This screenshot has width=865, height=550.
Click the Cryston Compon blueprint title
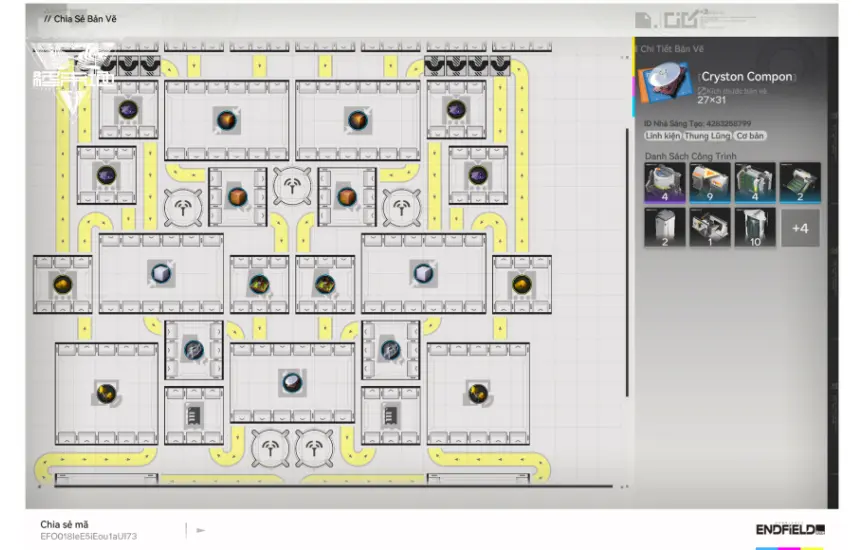[746, 77]
